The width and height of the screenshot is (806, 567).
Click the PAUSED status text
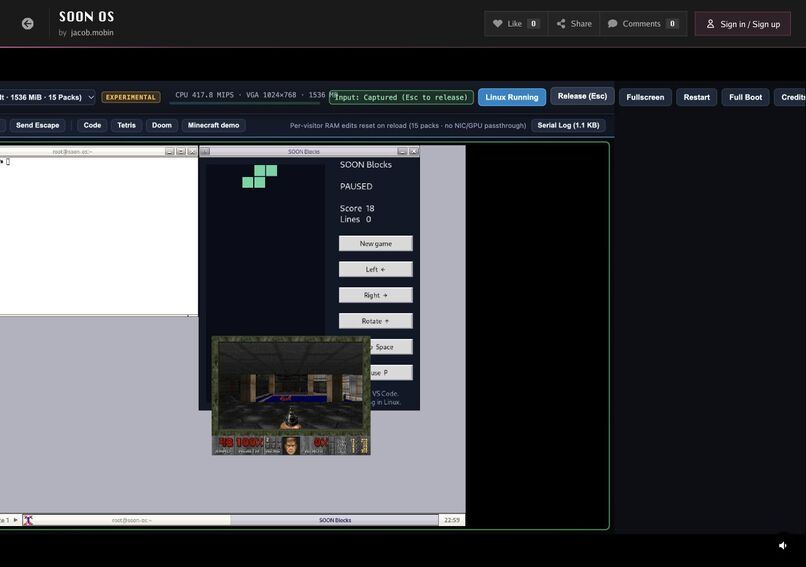pyautogui.click(x=356, y=187)
